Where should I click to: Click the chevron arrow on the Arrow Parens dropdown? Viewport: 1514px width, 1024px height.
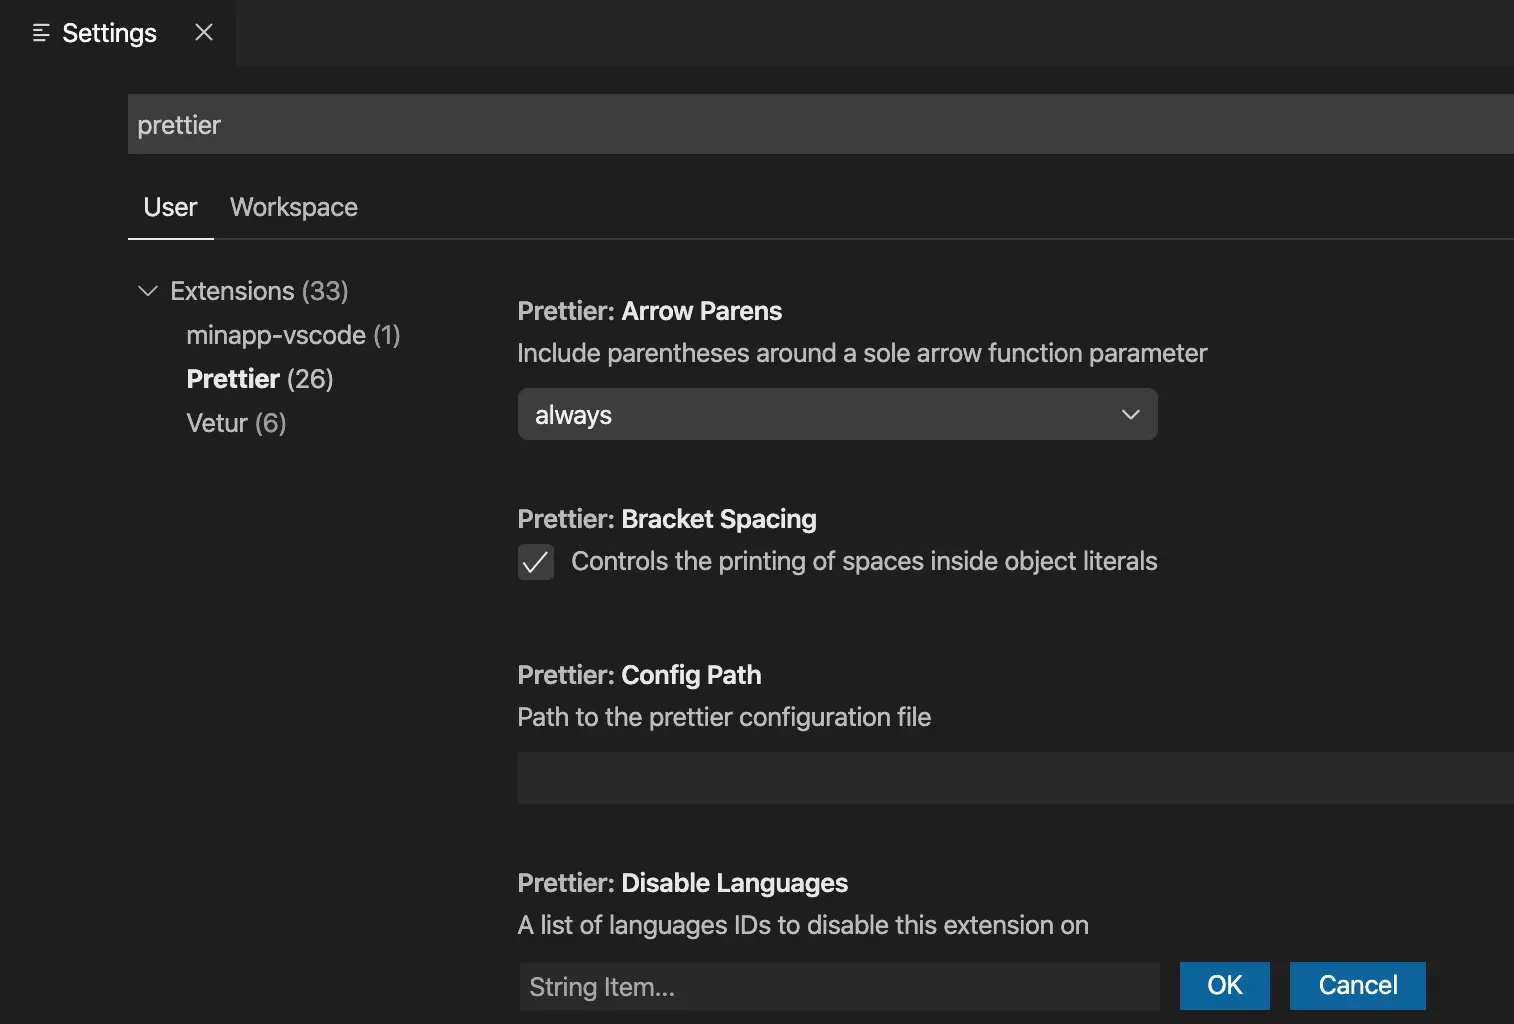coord(1131,415)
